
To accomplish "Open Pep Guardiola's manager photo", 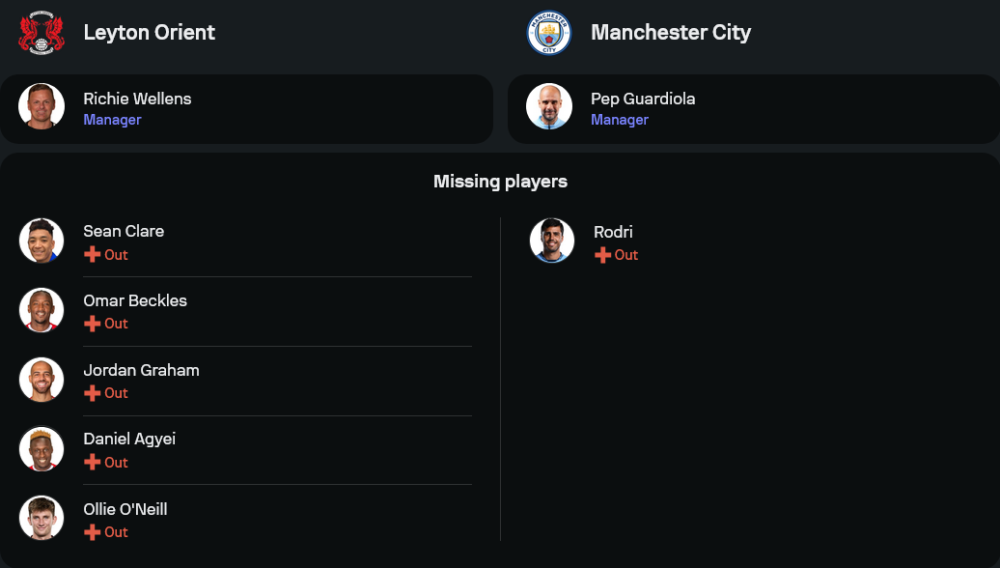I will point(549,106).
